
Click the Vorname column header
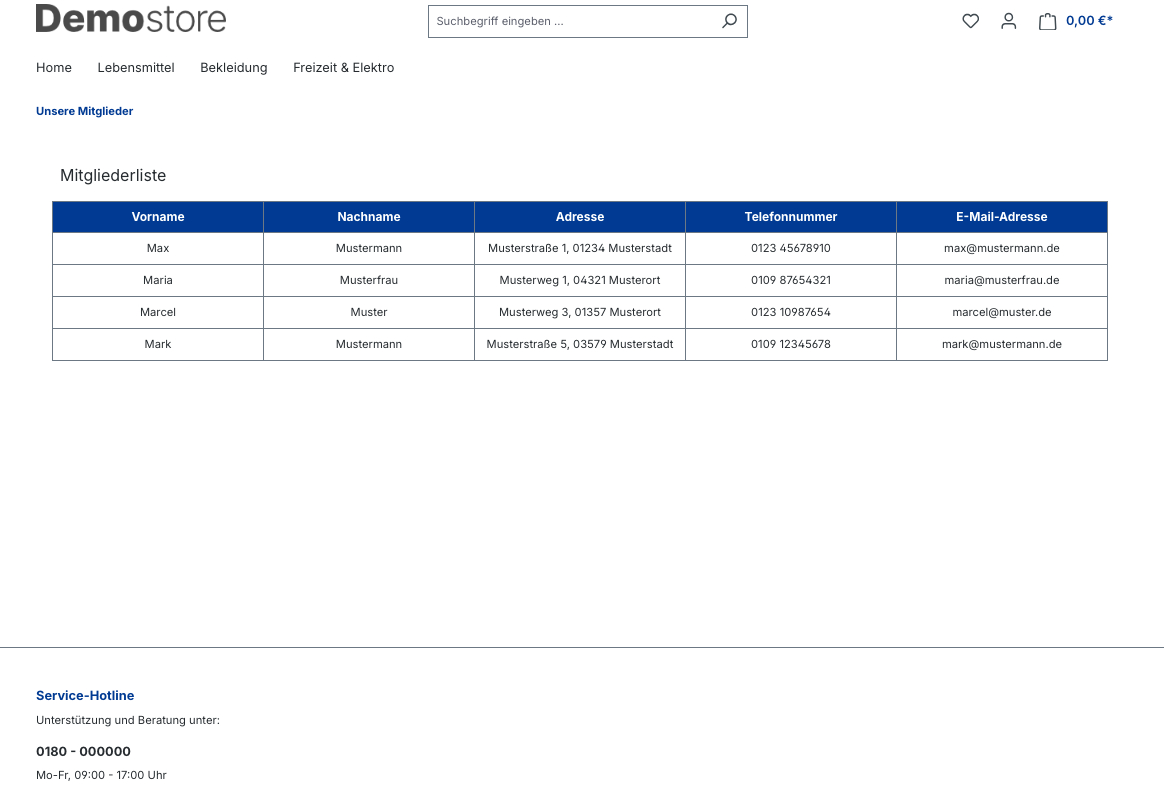[158, 217]
